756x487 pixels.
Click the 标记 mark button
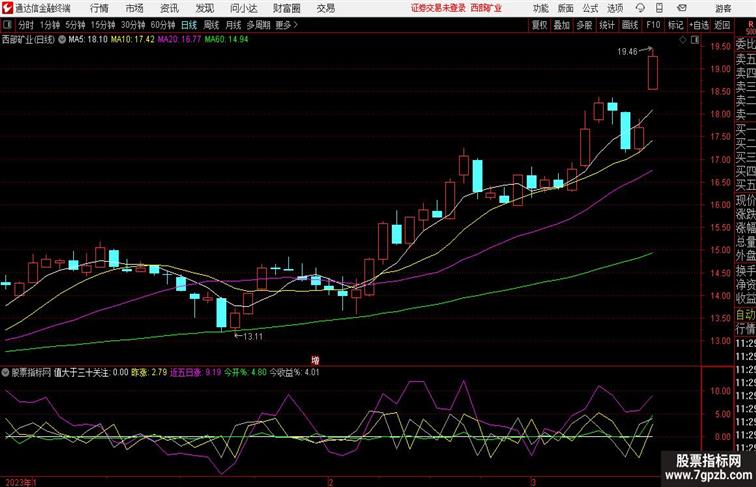coord(675,25)
